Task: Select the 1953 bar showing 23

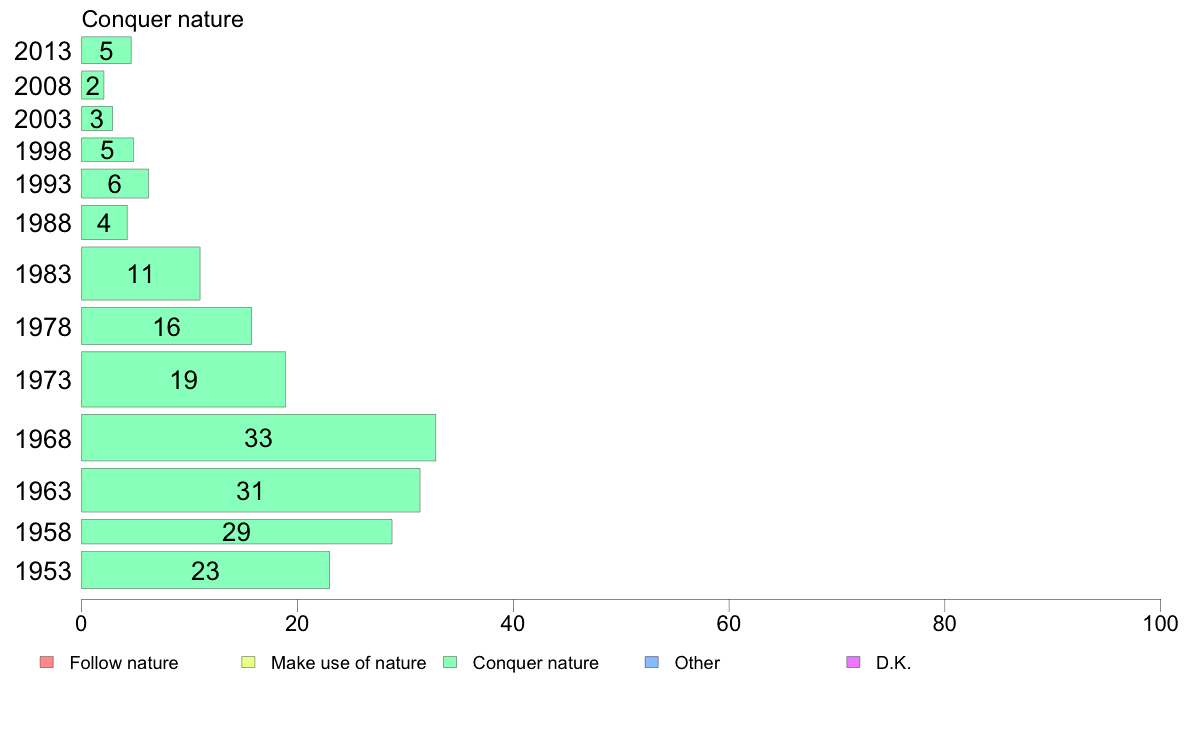Action: click(205, 570)
